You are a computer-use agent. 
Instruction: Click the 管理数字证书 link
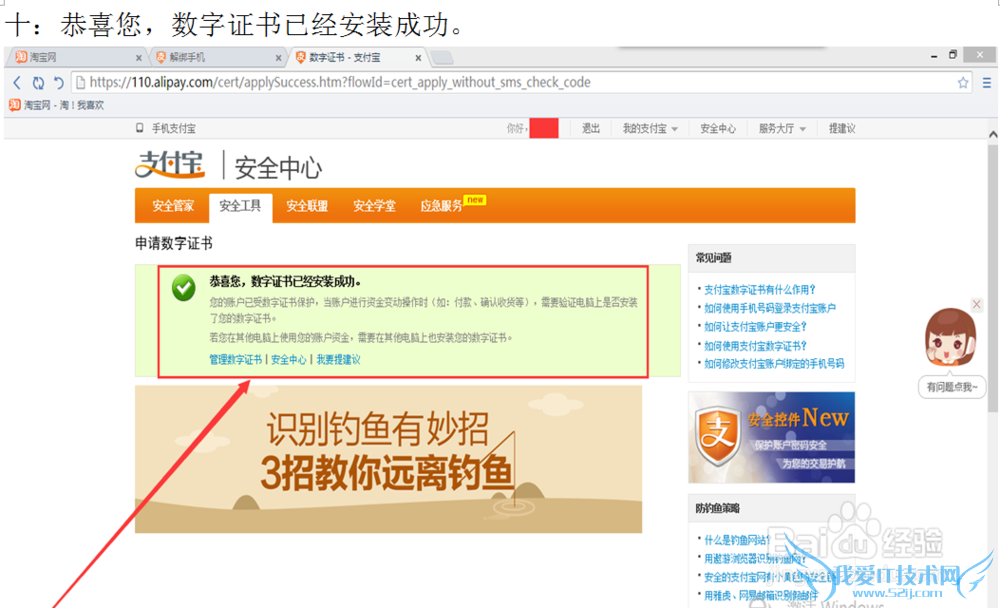[235, 359]
